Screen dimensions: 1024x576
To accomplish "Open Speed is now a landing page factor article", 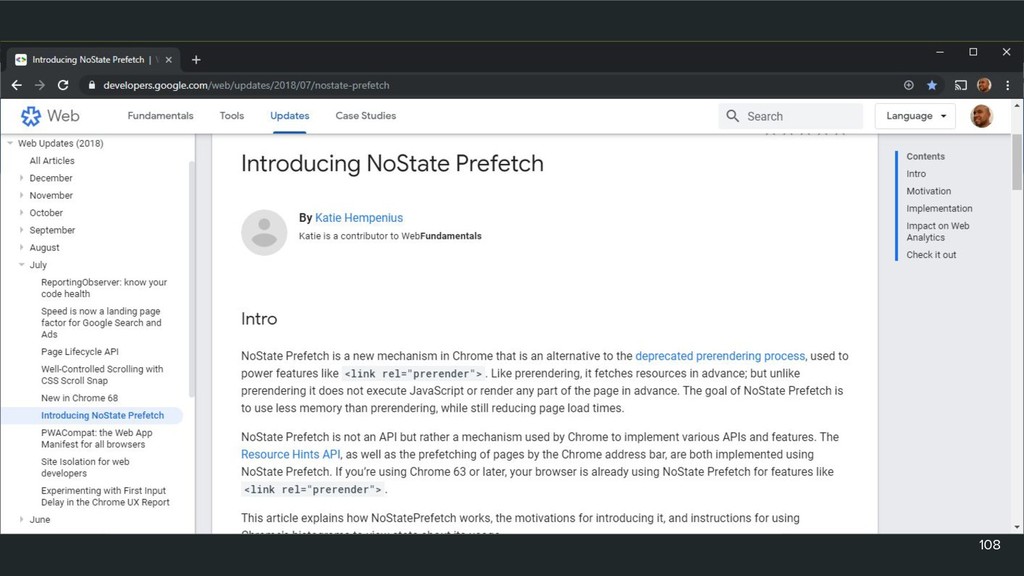I will [101, 323].
